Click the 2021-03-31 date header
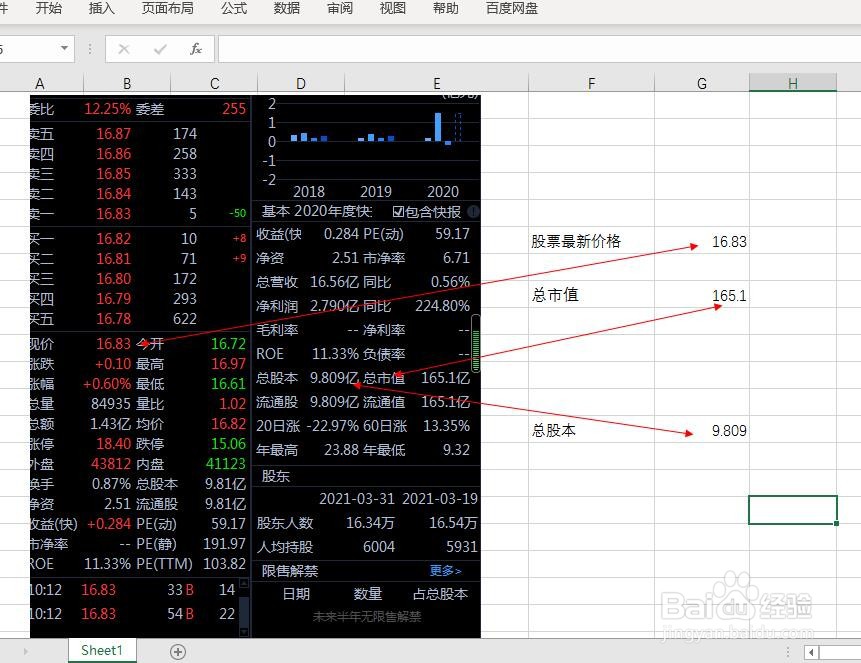 357,499
